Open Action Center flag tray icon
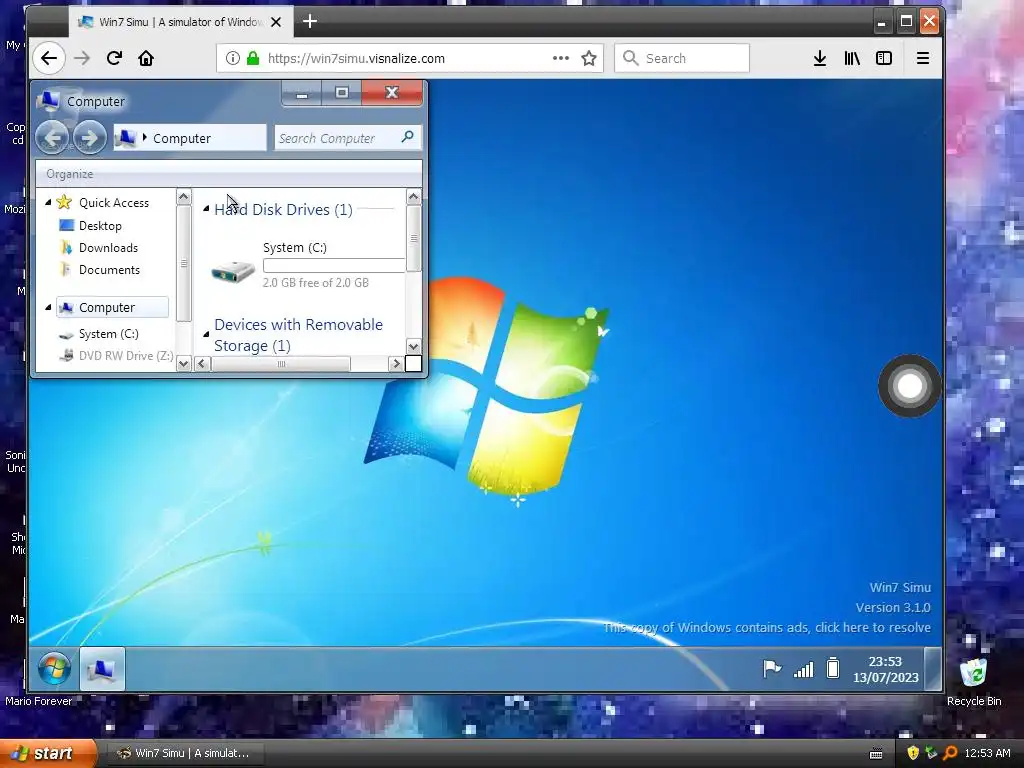1024x768 pixels. (x=772, y=669)
